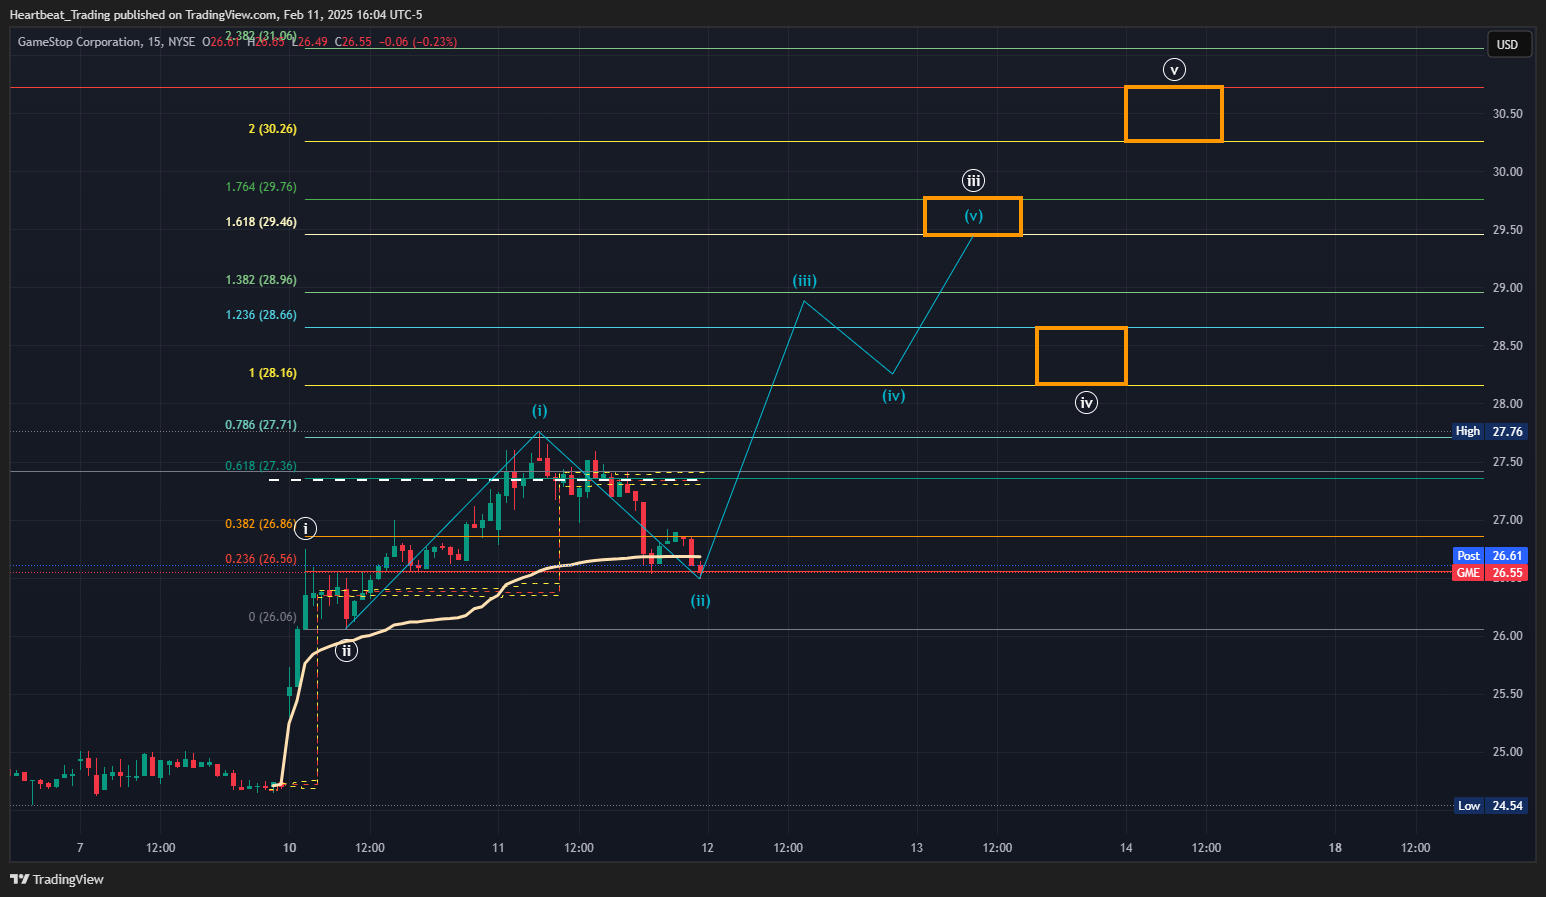
Task: Click the white circled iv wave label
Action: pos(1086,403)
